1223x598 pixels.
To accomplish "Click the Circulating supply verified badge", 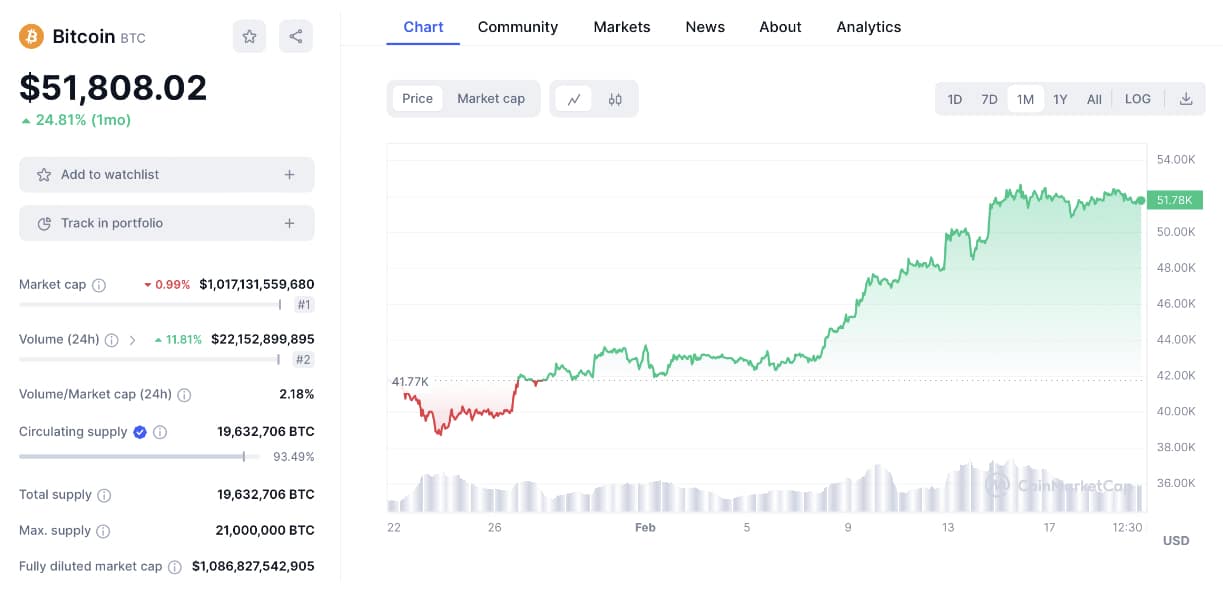I will click(x=140, y=432).
